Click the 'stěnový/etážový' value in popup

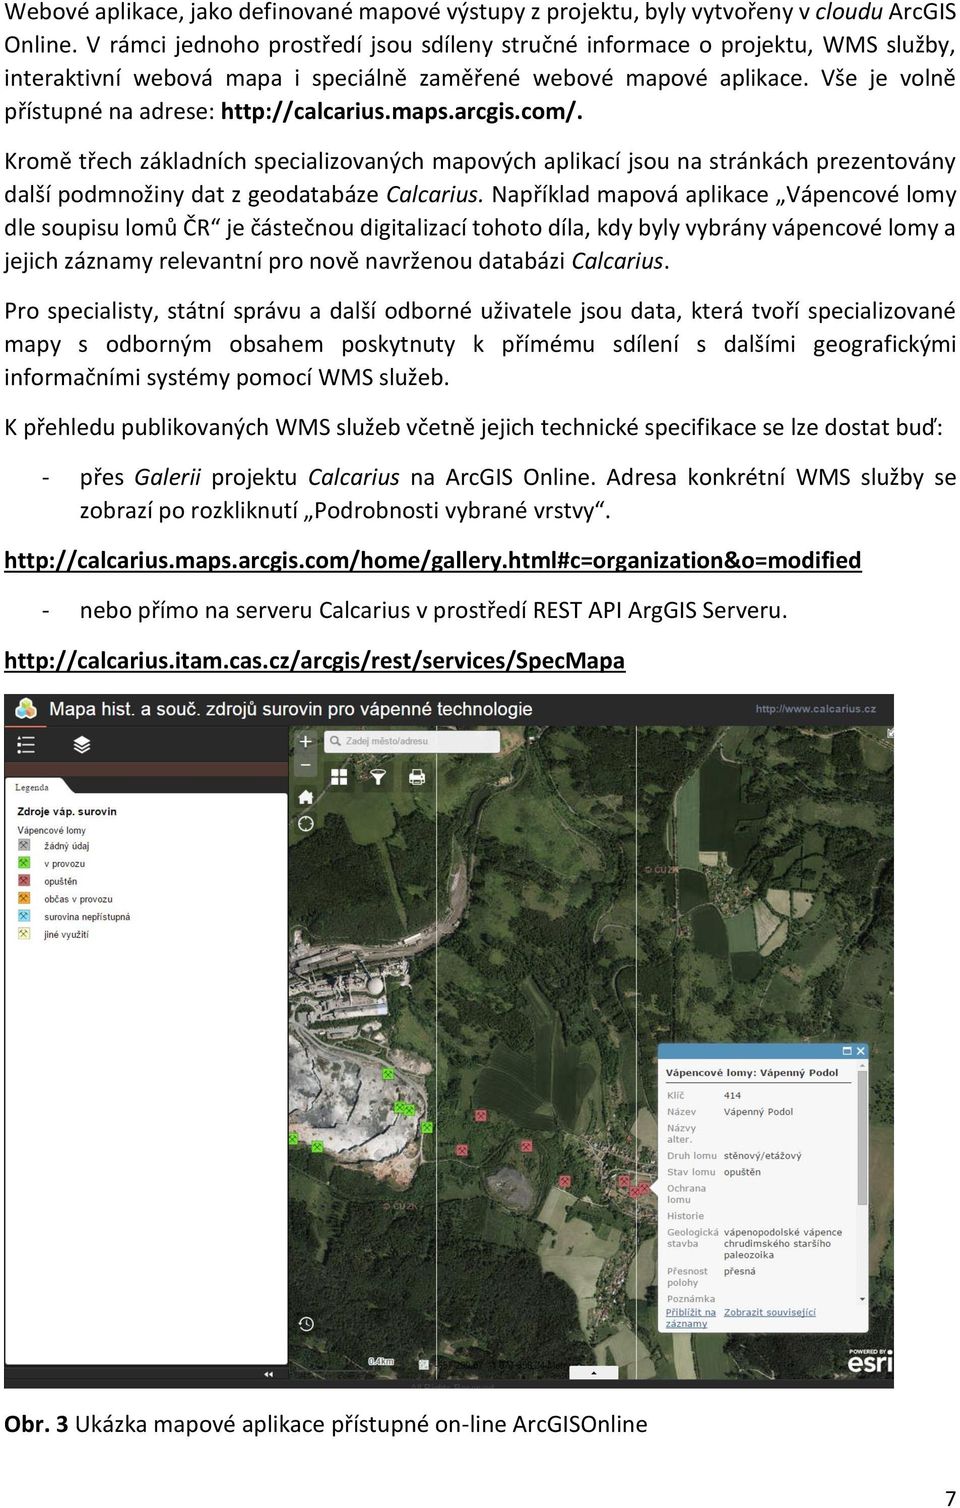coord(763,1155)
